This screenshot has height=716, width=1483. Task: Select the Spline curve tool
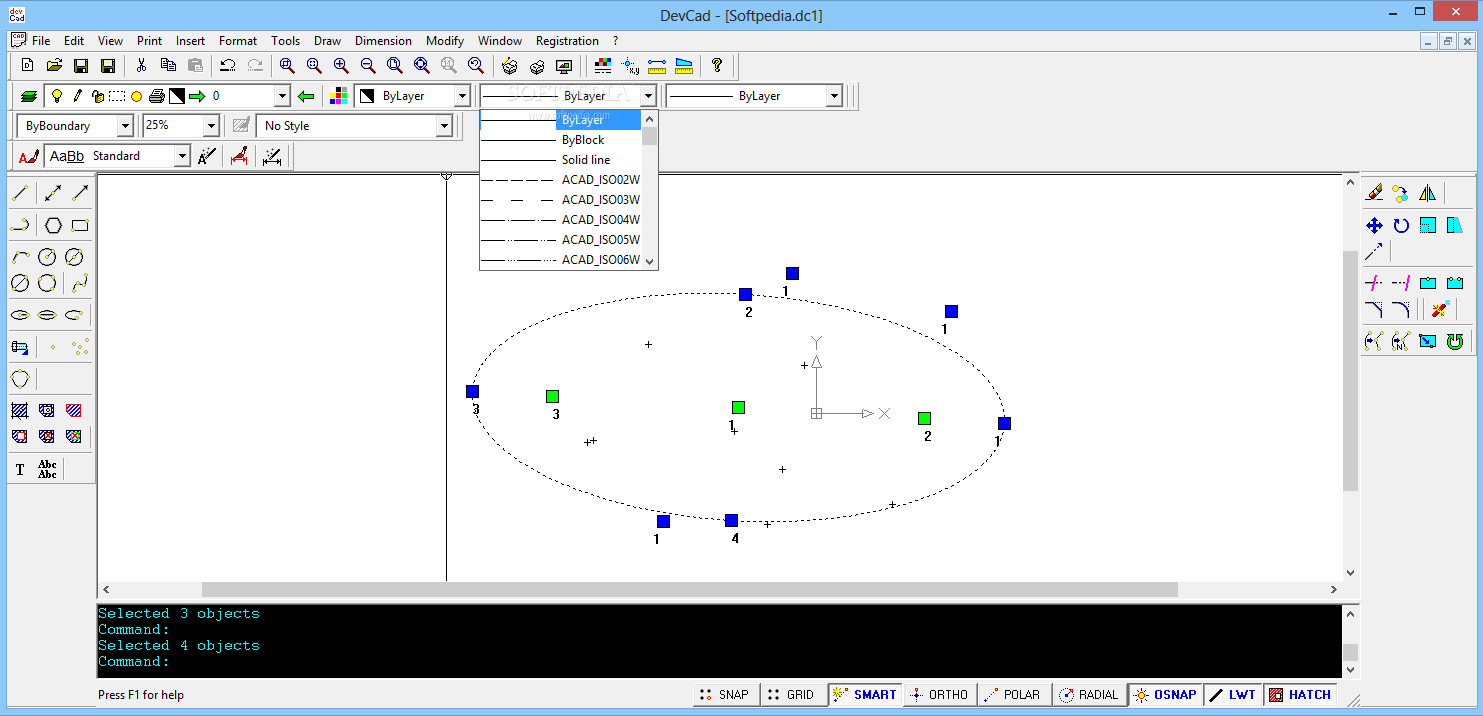(80, 284)
